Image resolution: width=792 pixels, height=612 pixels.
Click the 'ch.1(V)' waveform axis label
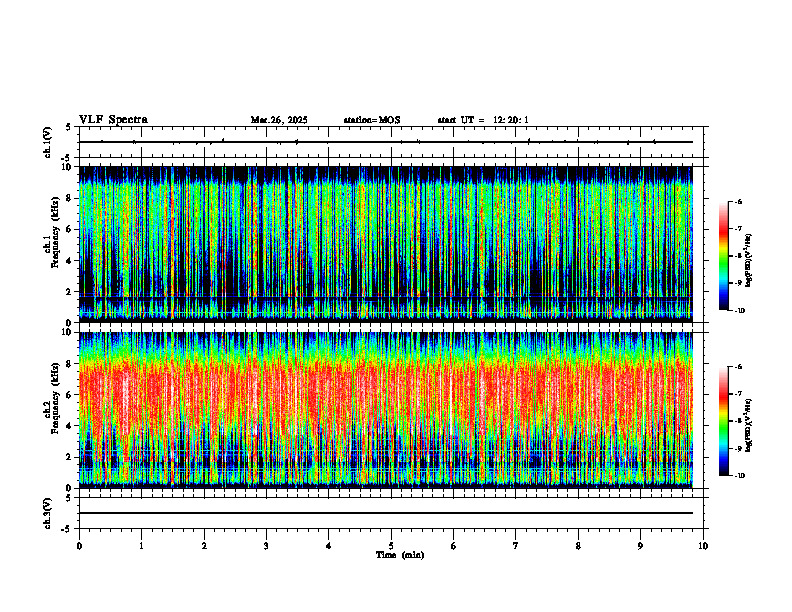tap(48, 142)
